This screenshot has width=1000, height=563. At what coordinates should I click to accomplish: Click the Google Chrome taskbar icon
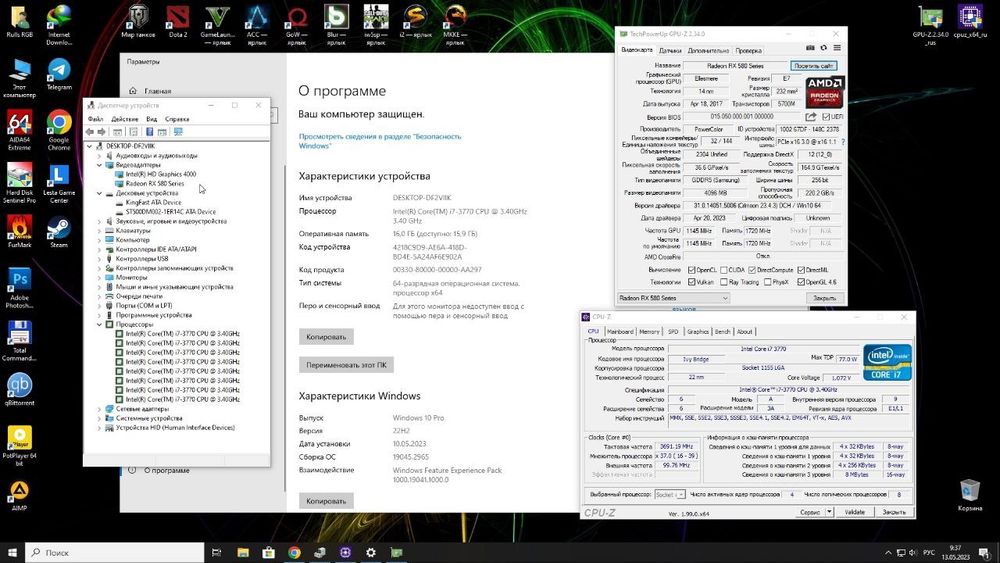(294, 552)
